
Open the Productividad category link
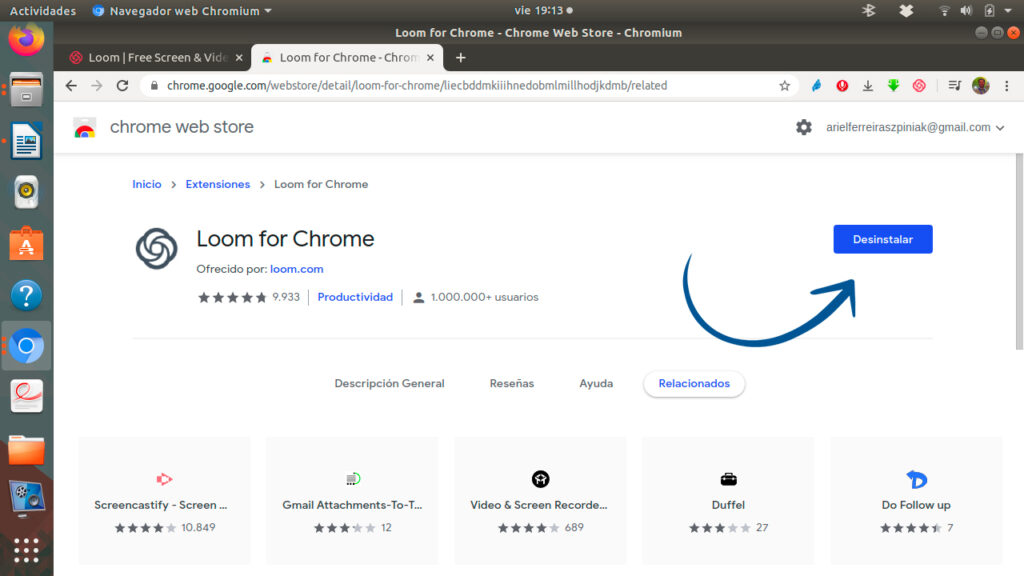355,297
